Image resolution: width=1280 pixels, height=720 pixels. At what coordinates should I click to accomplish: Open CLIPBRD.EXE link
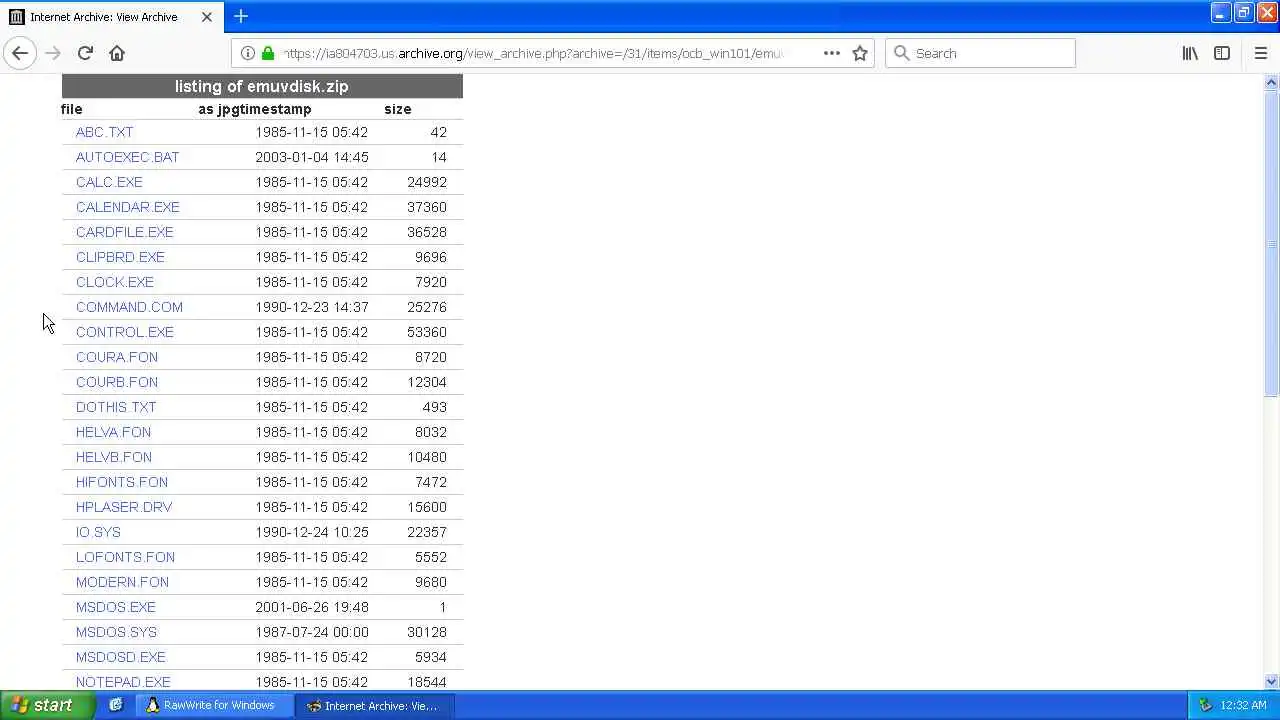click(120, 257)
